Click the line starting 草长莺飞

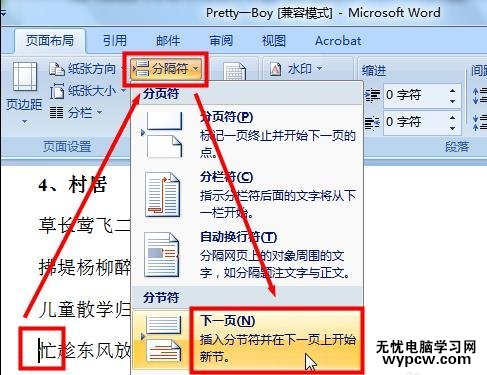point(84,225)
